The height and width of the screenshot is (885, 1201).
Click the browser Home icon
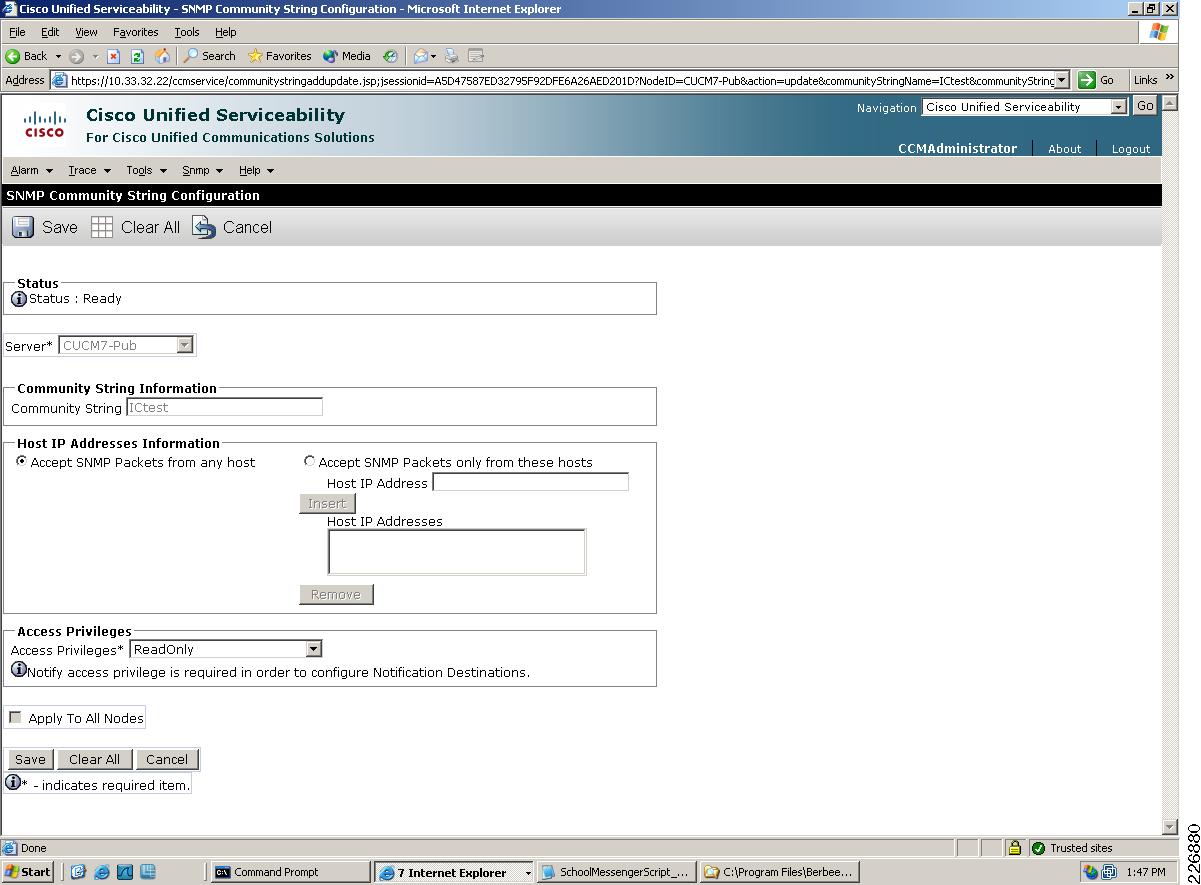[x=162, y=56]
